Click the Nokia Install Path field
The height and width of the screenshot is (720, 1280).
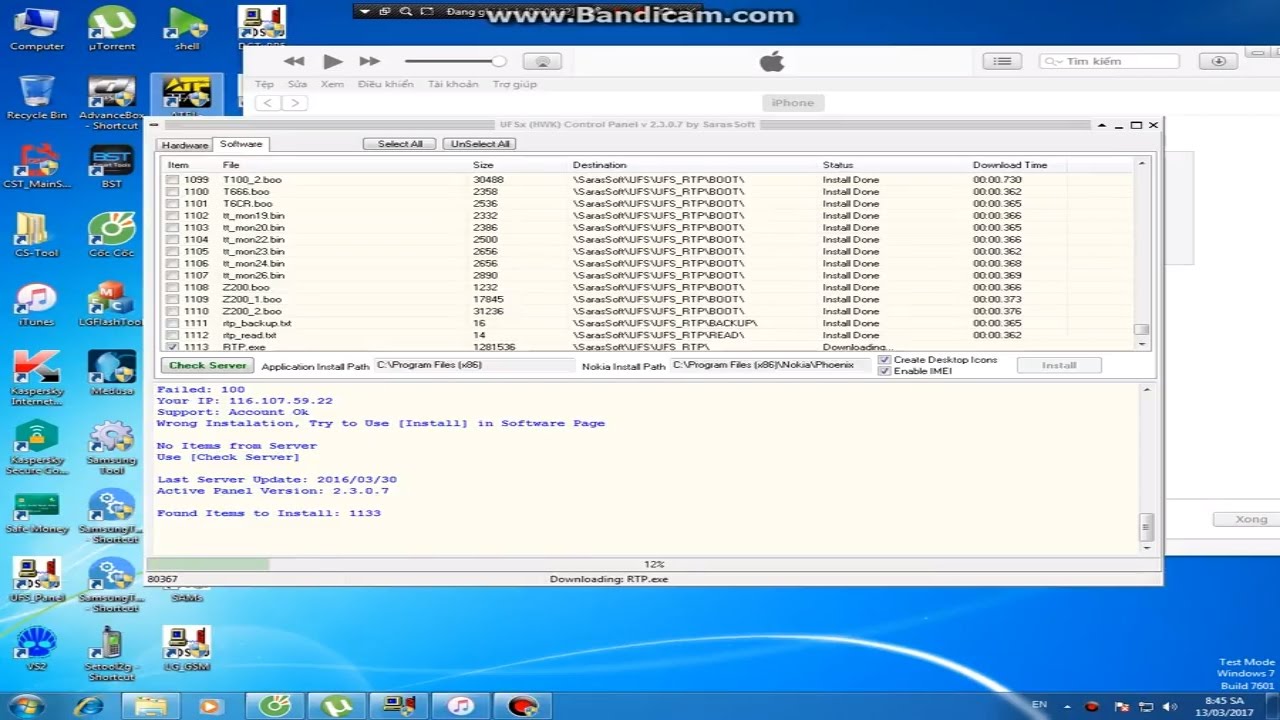pos(771,366)
